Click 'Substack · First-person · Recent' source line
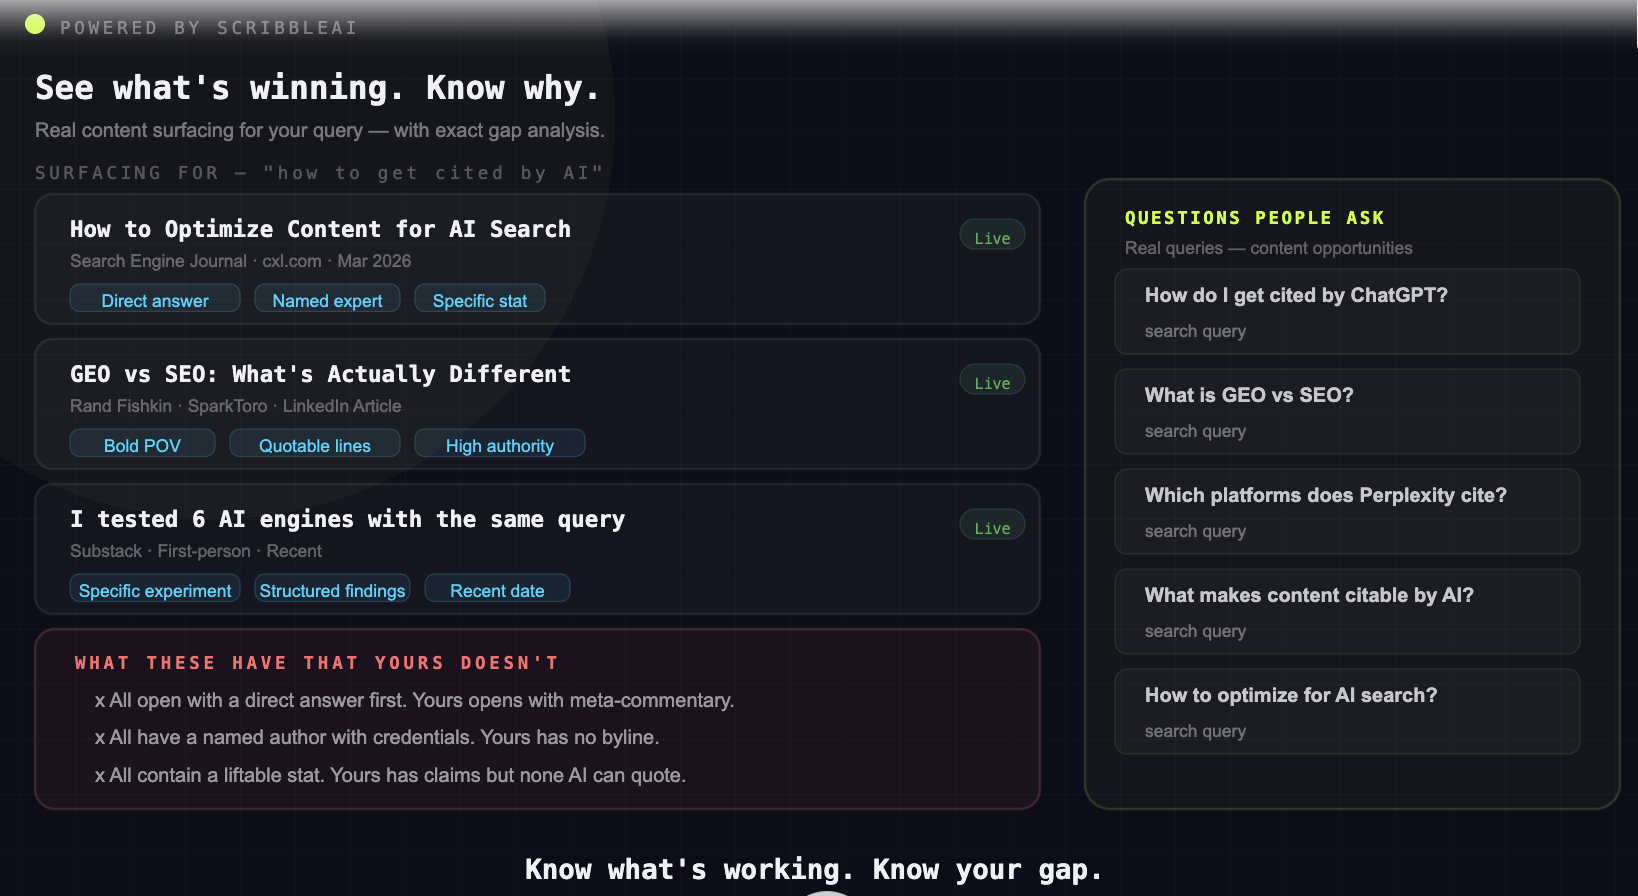The width and height of the screenshot is (1638, 896). click(x=195, y=551)
